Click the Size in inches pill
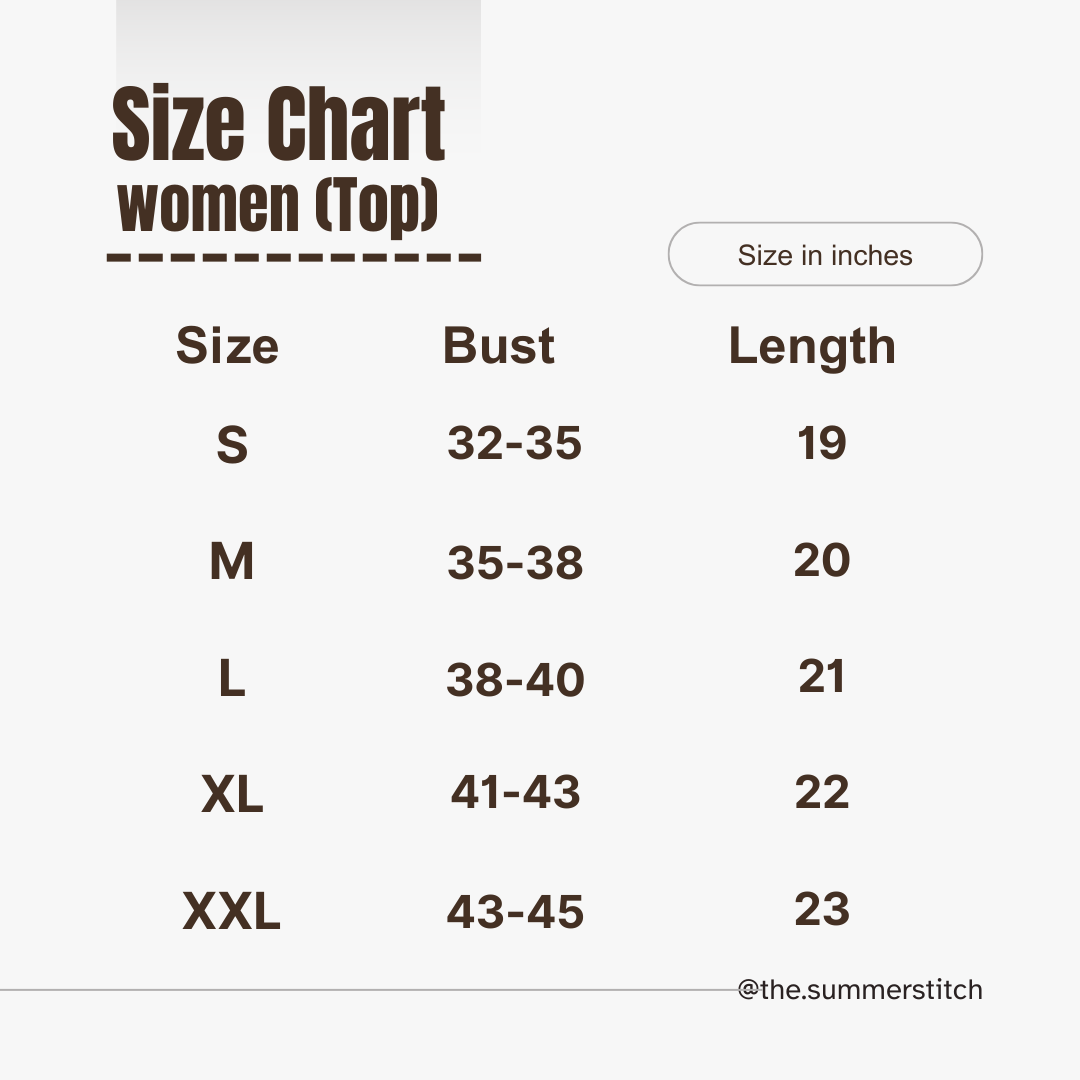The width and height of the screenshot is (1080, 1080). (825, 254)
